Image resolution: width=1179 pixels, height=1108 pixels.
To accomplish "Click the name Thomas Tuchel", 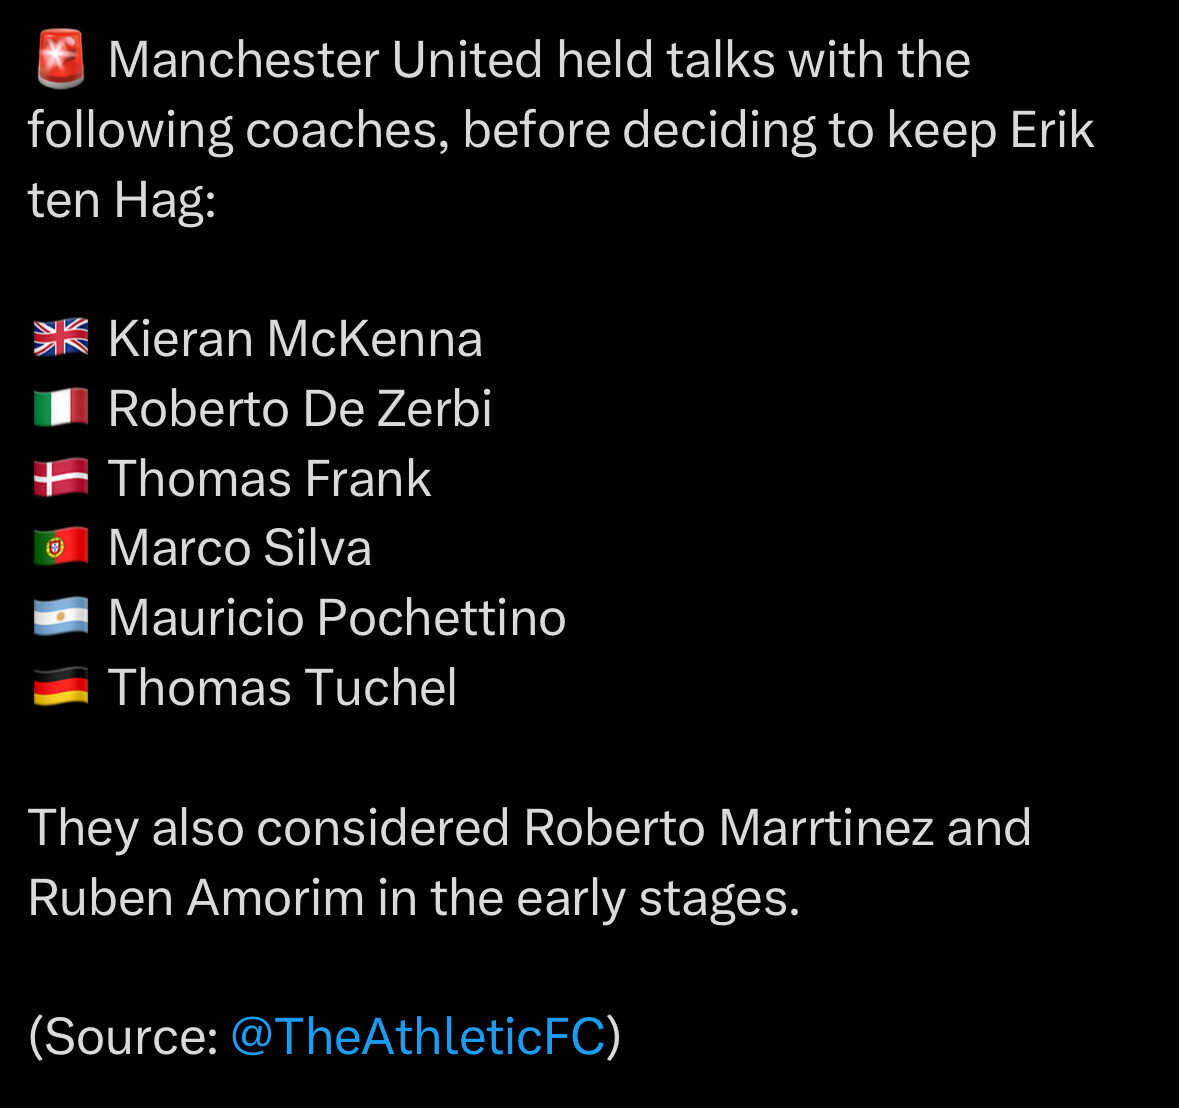I will 283,688.
